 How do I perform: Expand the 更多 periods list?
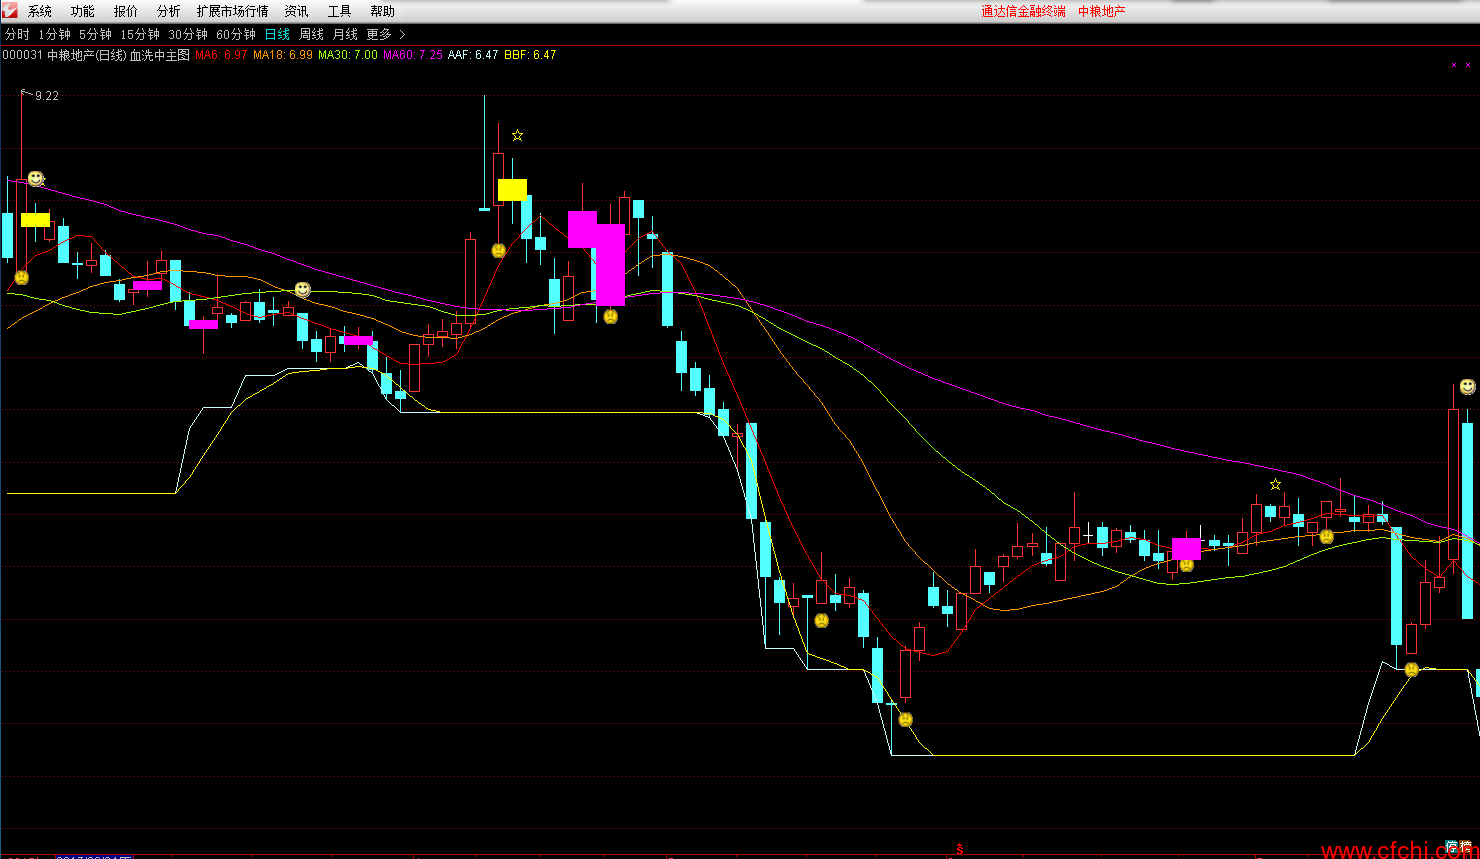tap(379, 35)
